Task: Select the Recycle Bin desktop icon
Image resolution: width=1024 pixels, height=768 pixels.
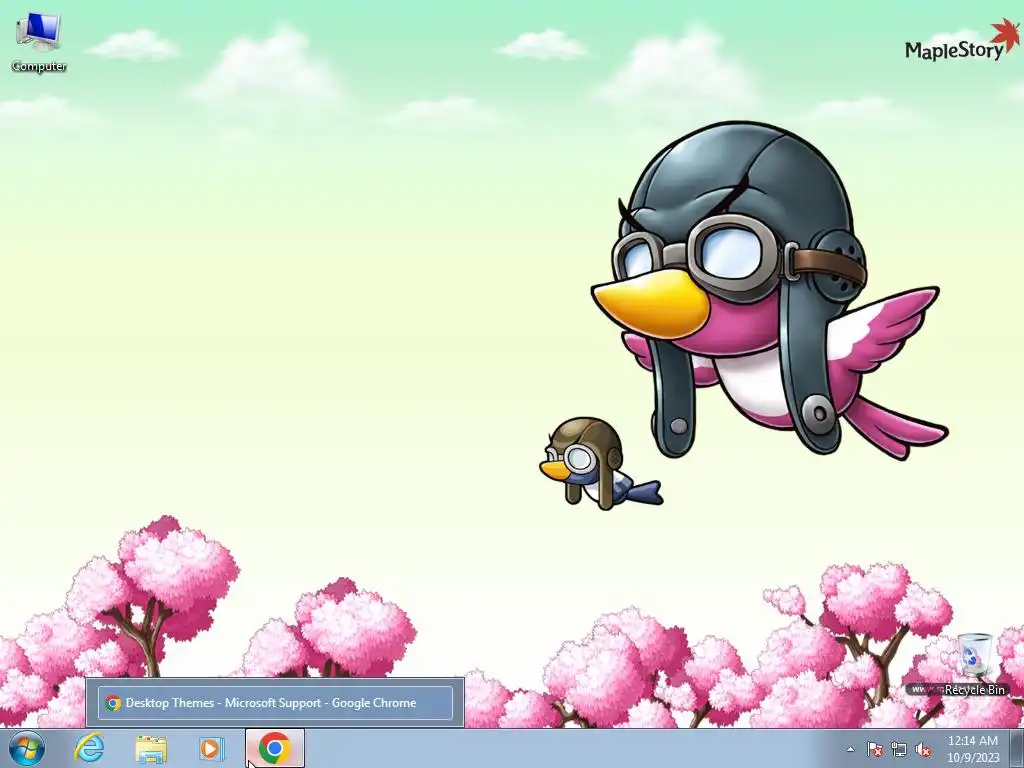Action: click(x=974, y=664)
